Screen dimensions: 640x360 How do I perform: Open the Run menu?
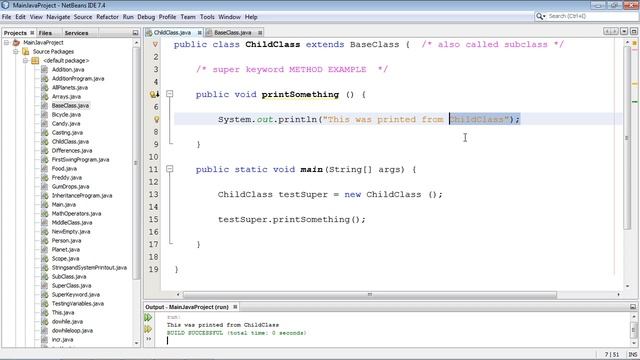(128, 17)
